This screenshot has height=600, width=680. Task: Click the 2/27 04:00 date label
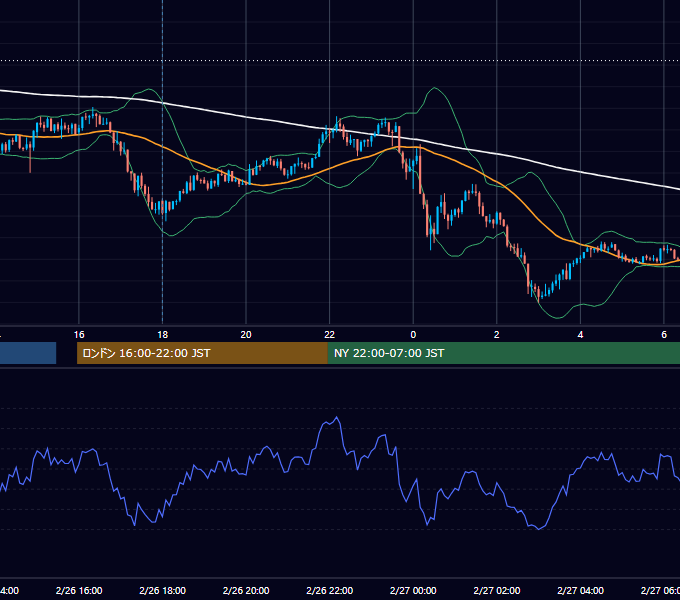coord(580,590)
